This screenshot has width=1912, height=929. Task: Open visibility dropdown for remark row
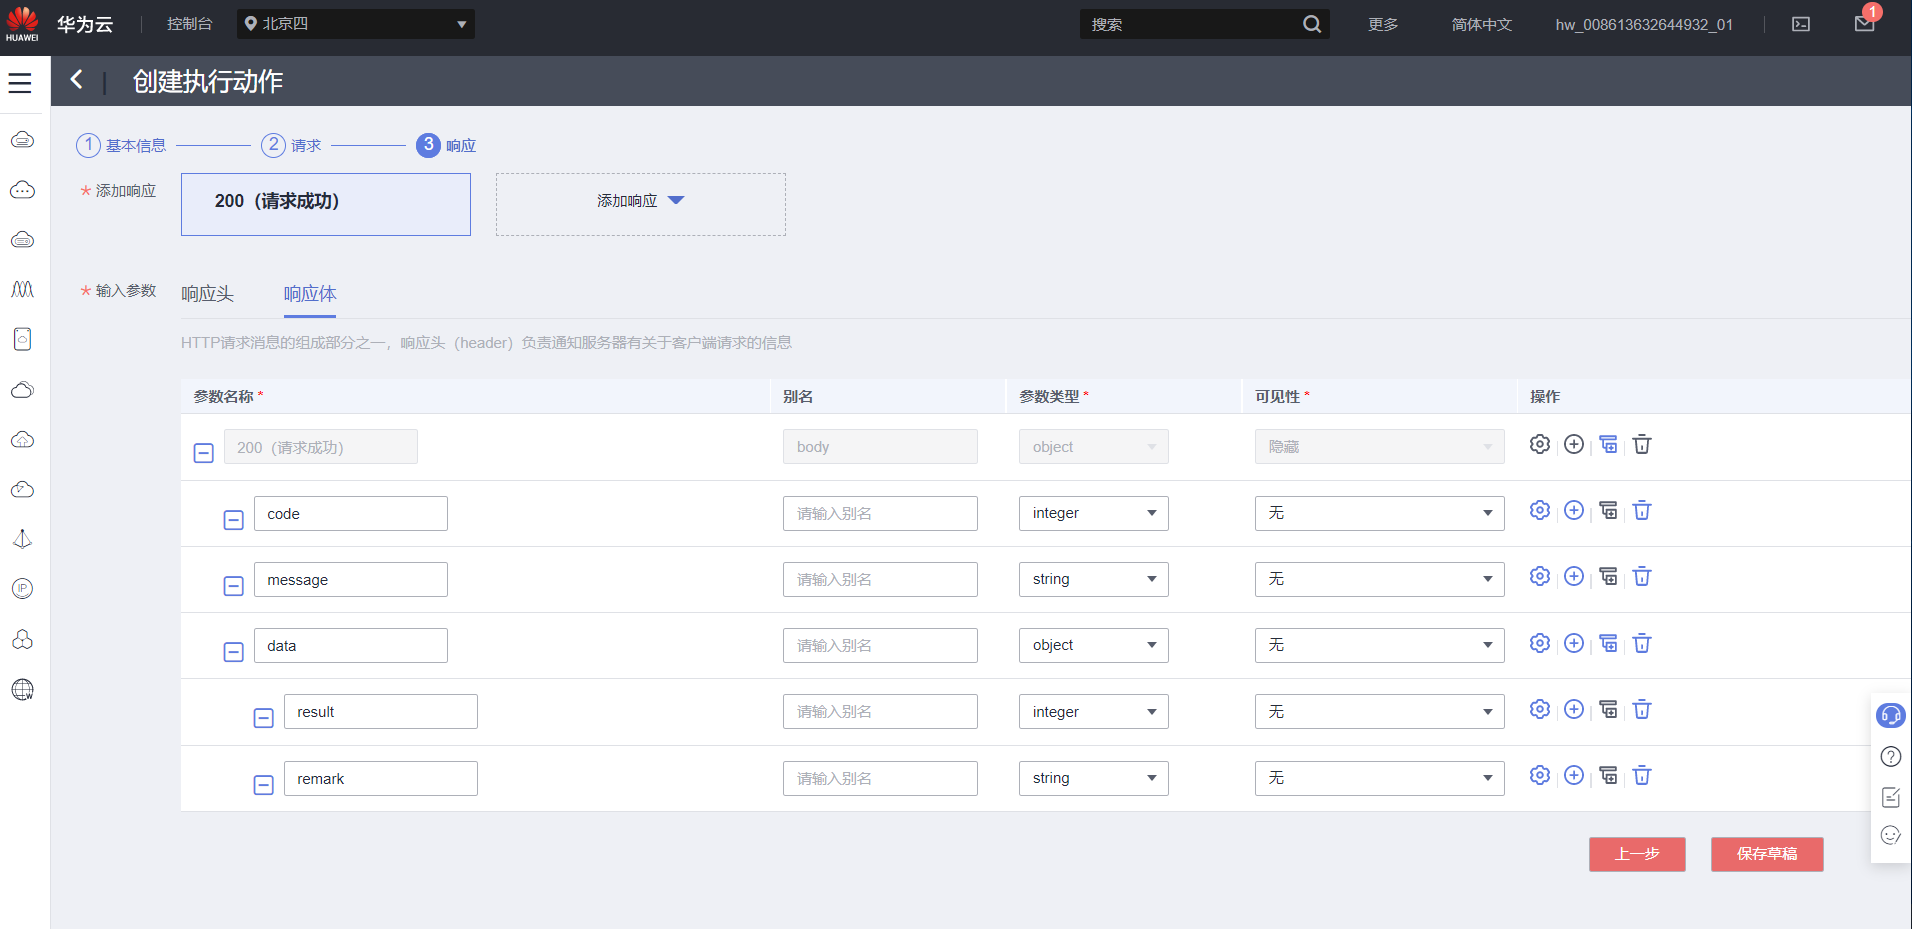(x=1379, y=778)
